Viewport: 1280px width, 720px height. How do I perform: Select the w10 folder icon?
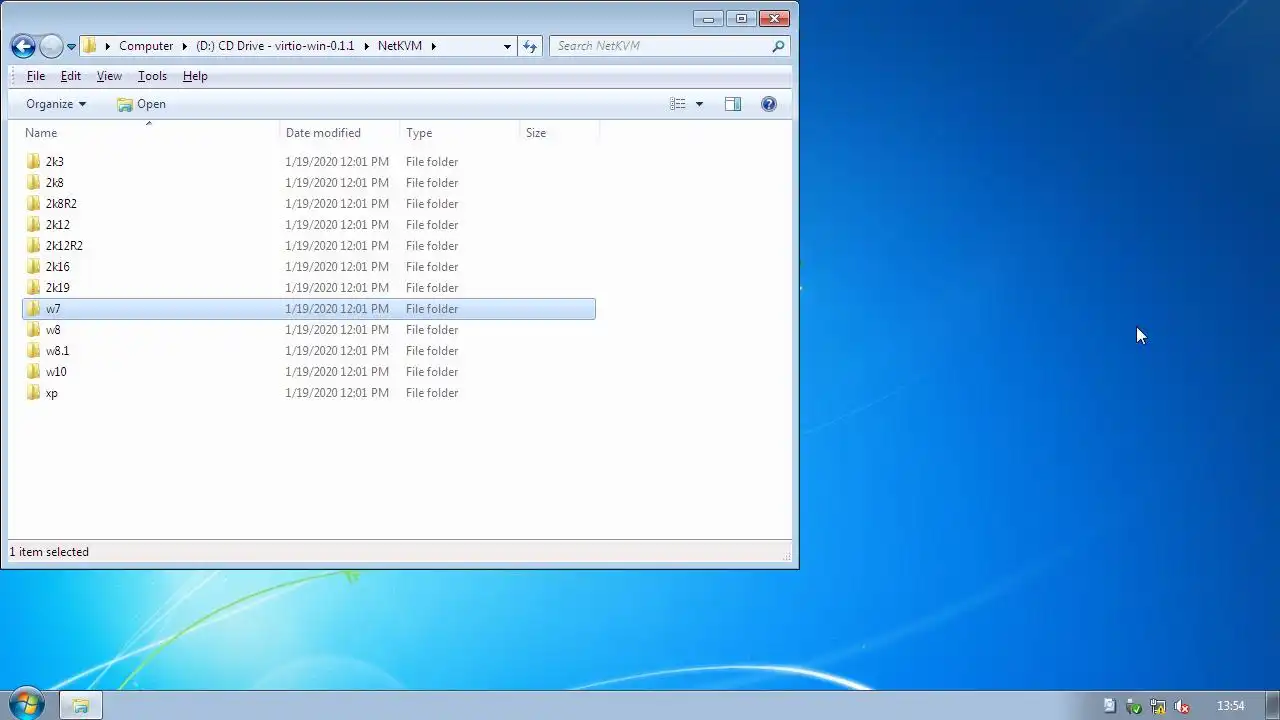pyautogui.click(x=33, y=371)
